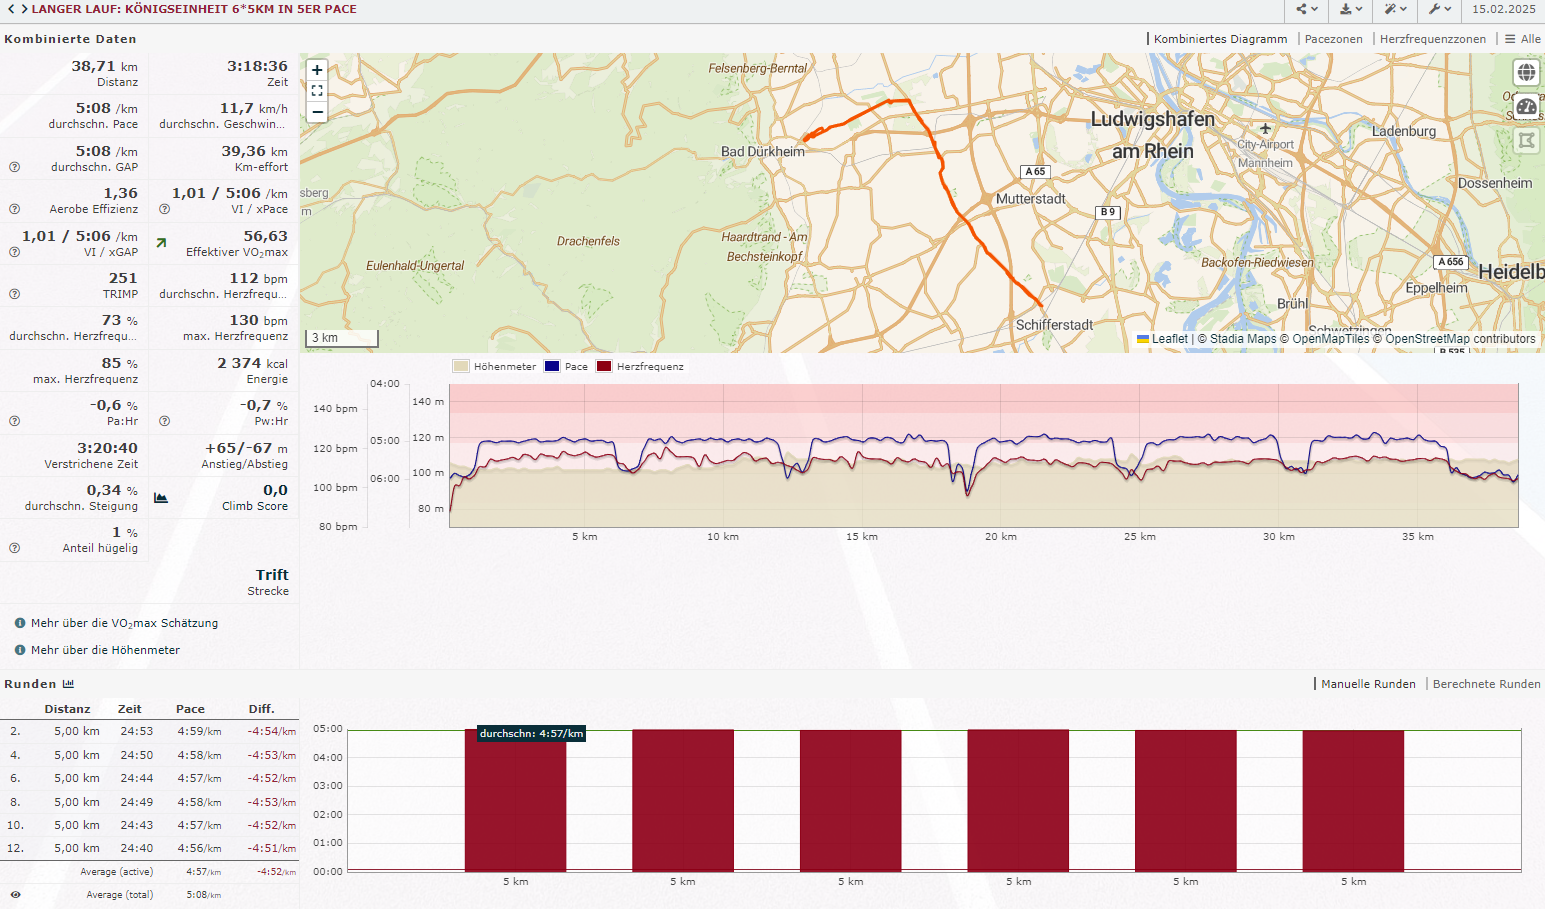Screen dimensions: 1545x909
Task: Open the map layer globe icon
Action: tap(1526, 72)
